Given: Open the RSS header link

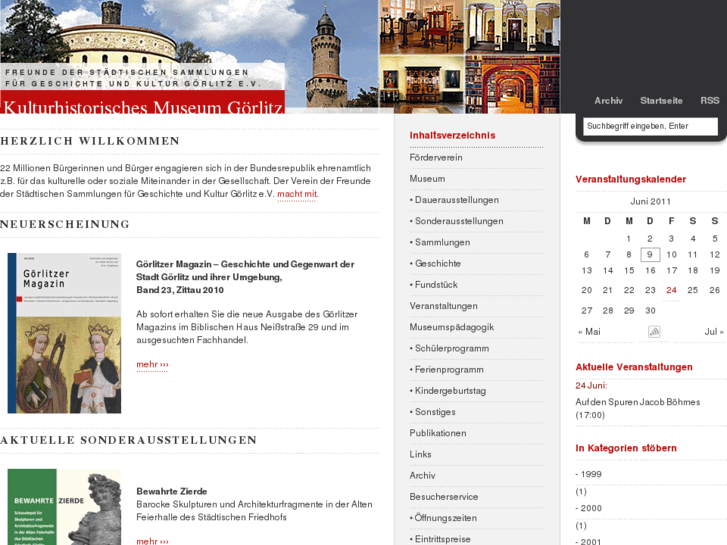Looking at the screenshot, I should [709, 101].
